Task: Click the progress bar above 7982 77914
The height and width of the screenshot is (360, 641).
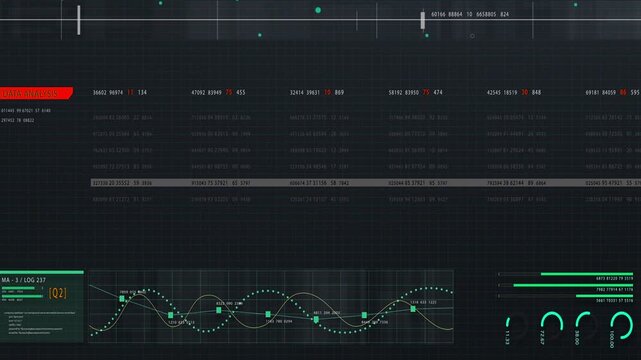Action: (566, 285)
